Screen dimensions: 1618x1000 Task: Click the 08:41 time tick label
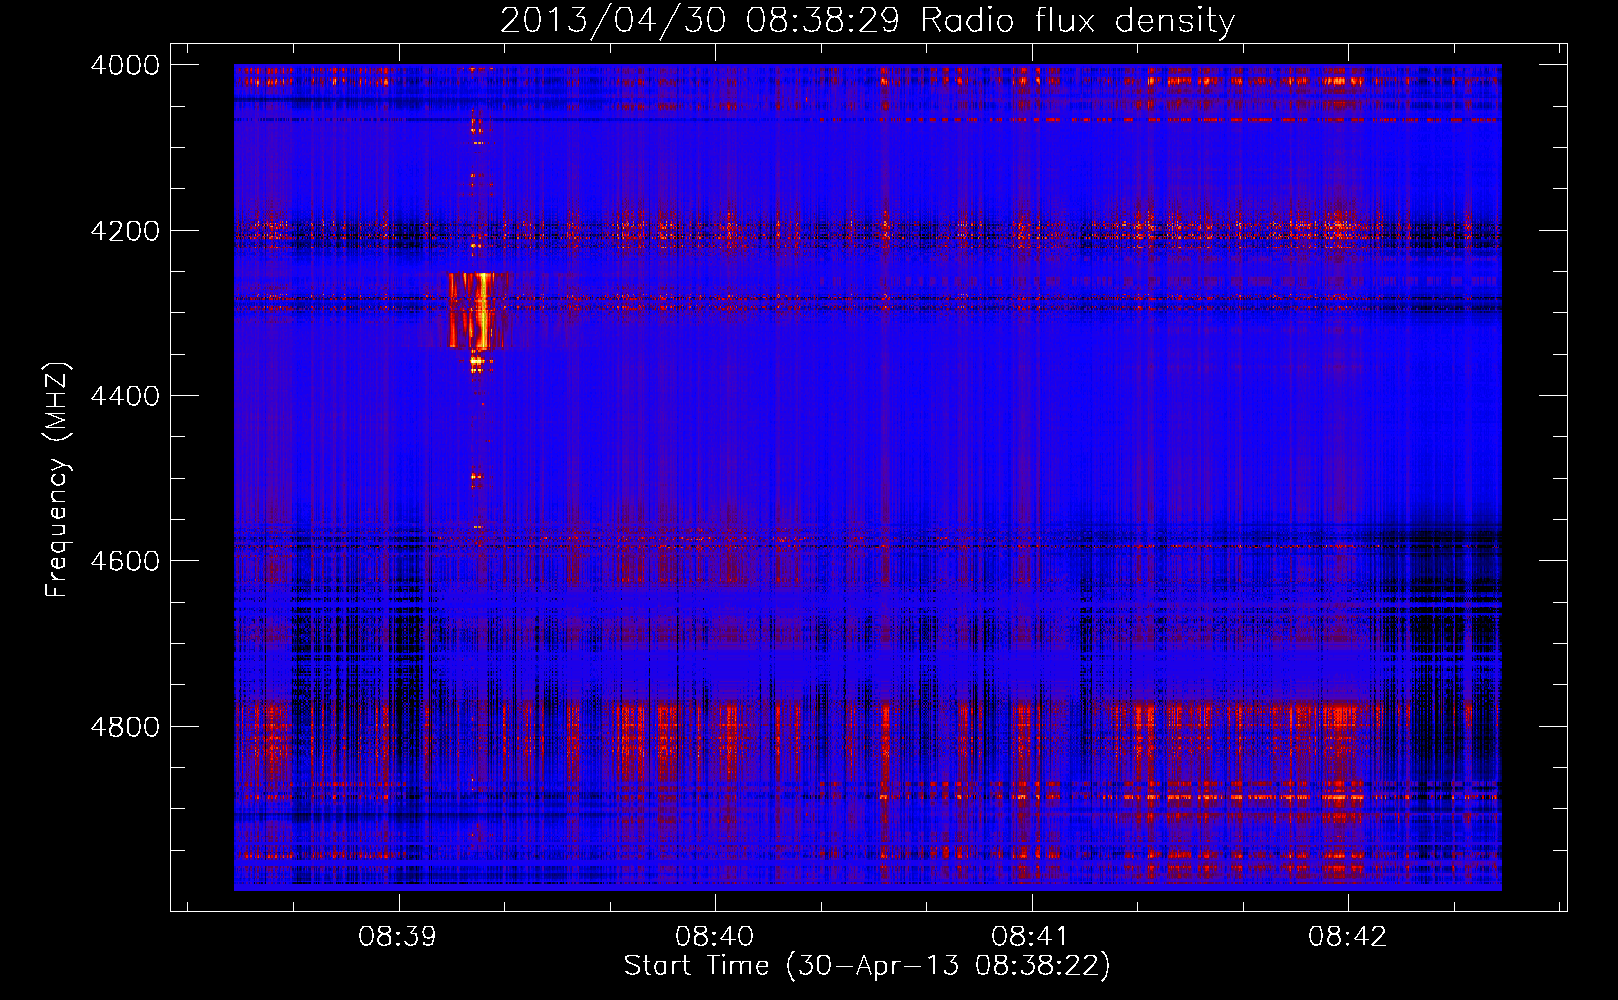[1031, 937]
